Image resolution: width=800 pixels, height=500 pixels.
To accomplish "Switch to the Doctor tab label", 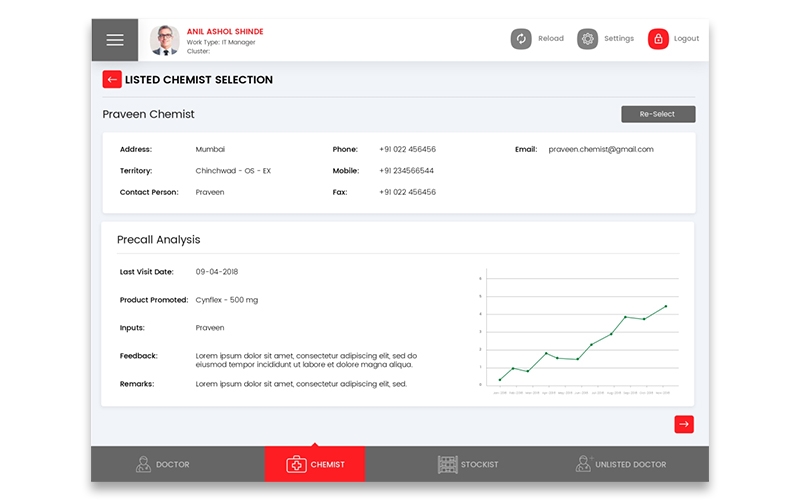I will point(172,465).
